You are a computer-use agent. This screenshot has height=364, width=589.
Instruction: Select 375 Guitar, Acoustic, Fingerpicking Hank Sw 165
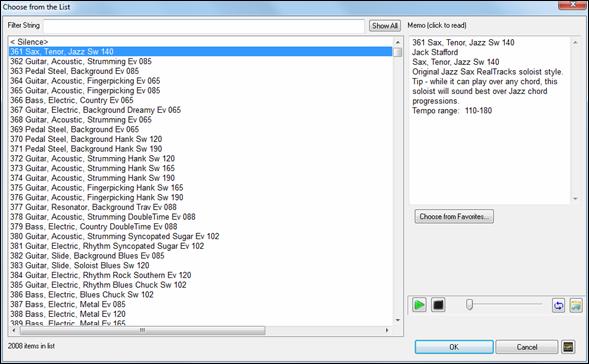(x=201, y=187)
